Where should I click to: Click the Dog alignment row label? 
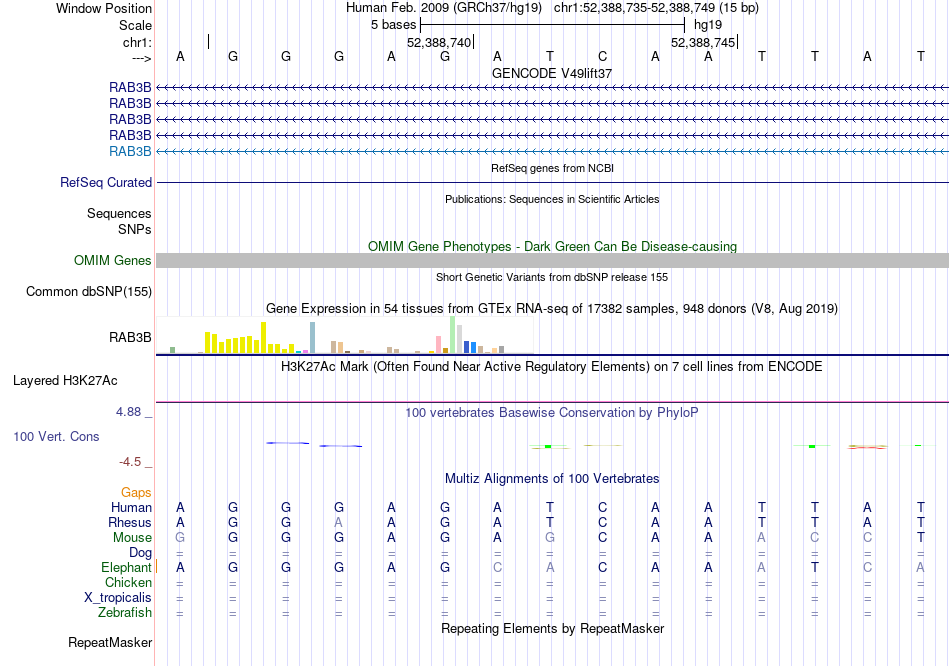coord(141,553)
